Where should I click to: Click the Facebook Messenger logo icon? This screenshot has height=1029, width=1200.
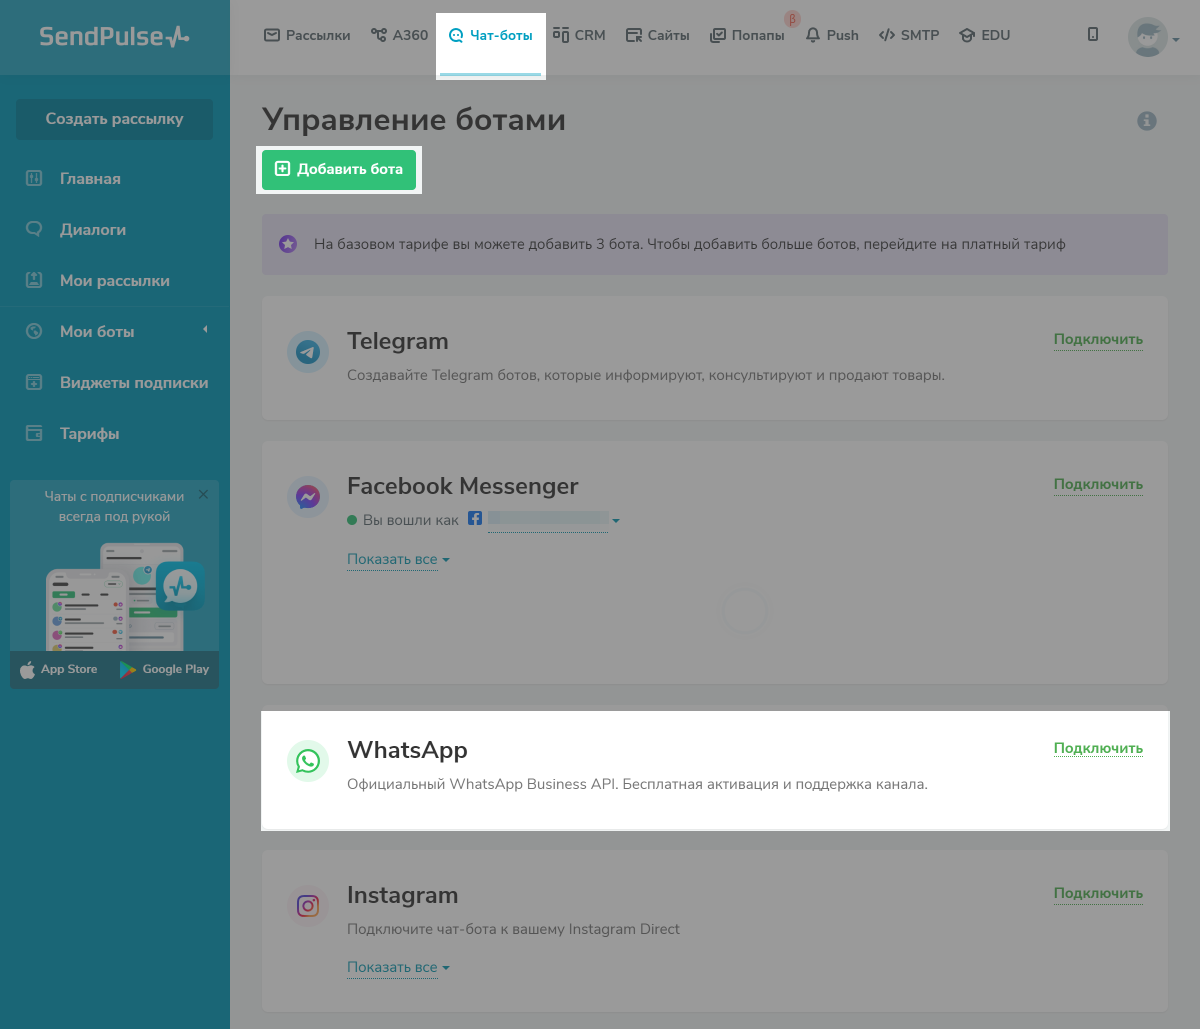point(308,497)
